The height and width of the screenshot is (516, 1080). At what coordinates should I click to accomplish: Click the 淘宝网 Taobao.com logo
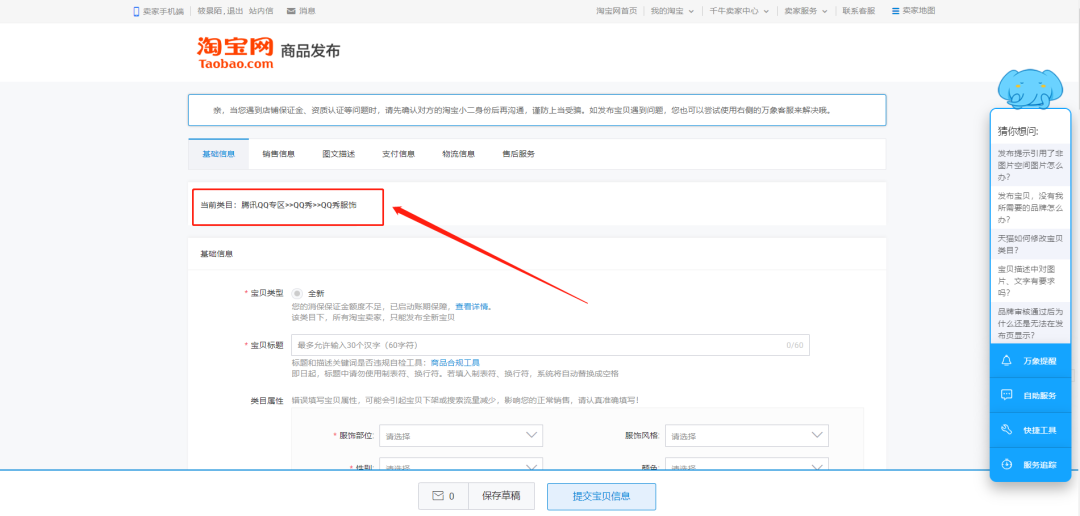pyautogui.click(x=236, y=52)
